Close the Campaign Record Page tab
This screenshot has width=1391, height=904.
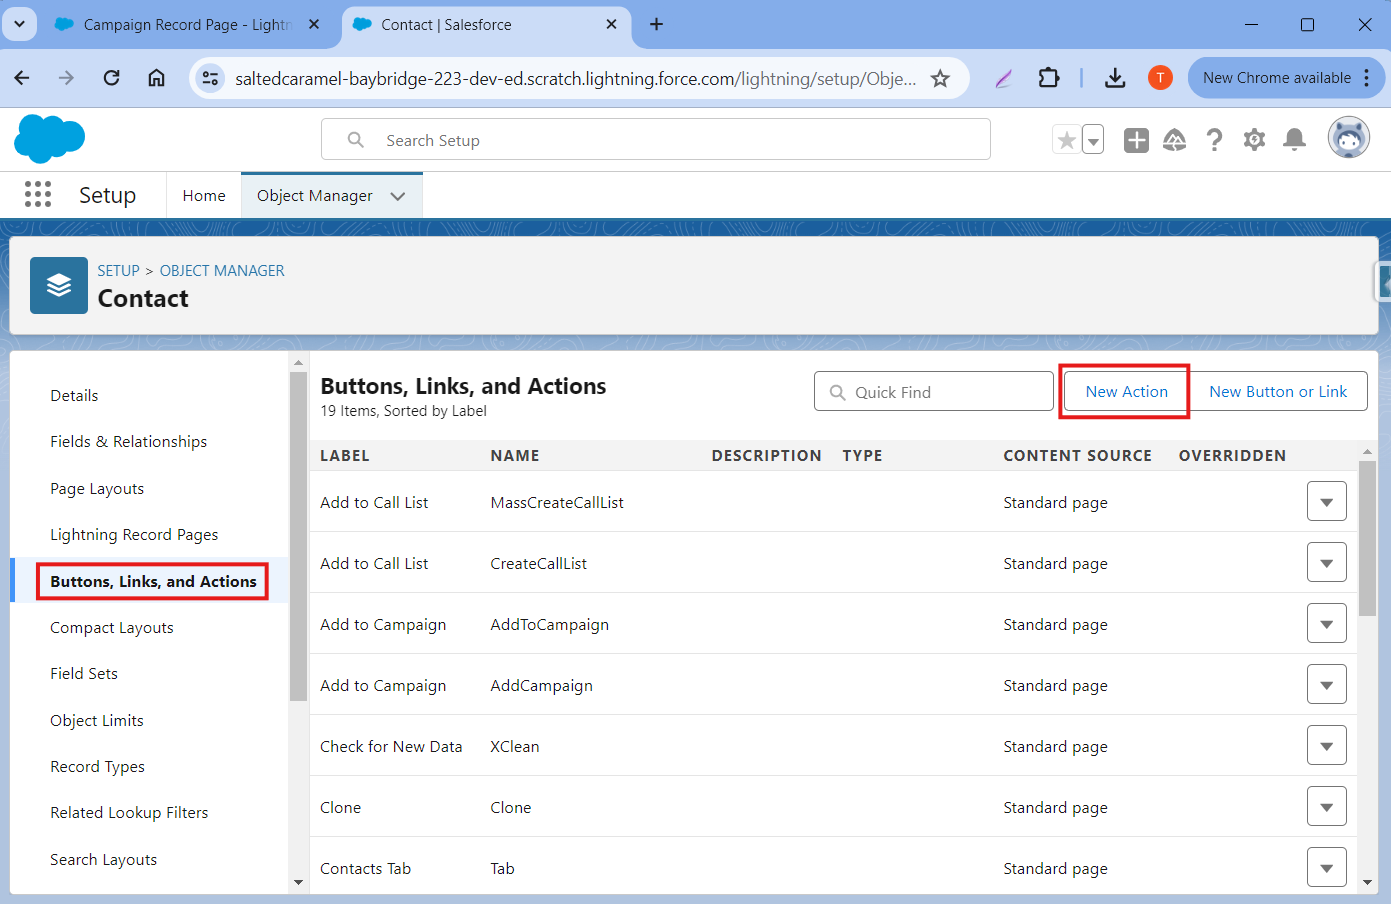point(314,24)
